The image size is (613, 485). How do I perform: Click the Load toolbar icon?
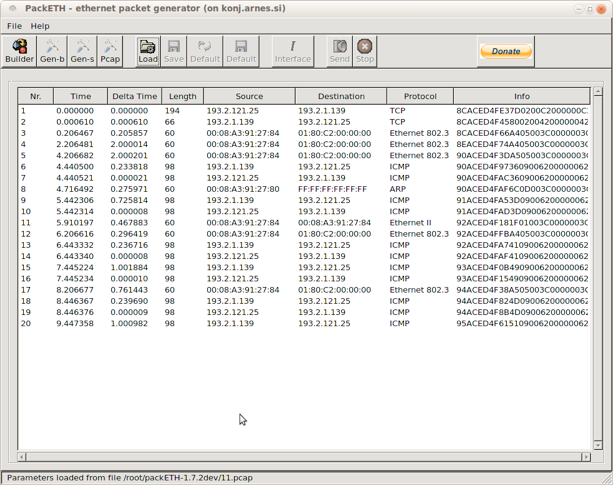tap(147, 51)
